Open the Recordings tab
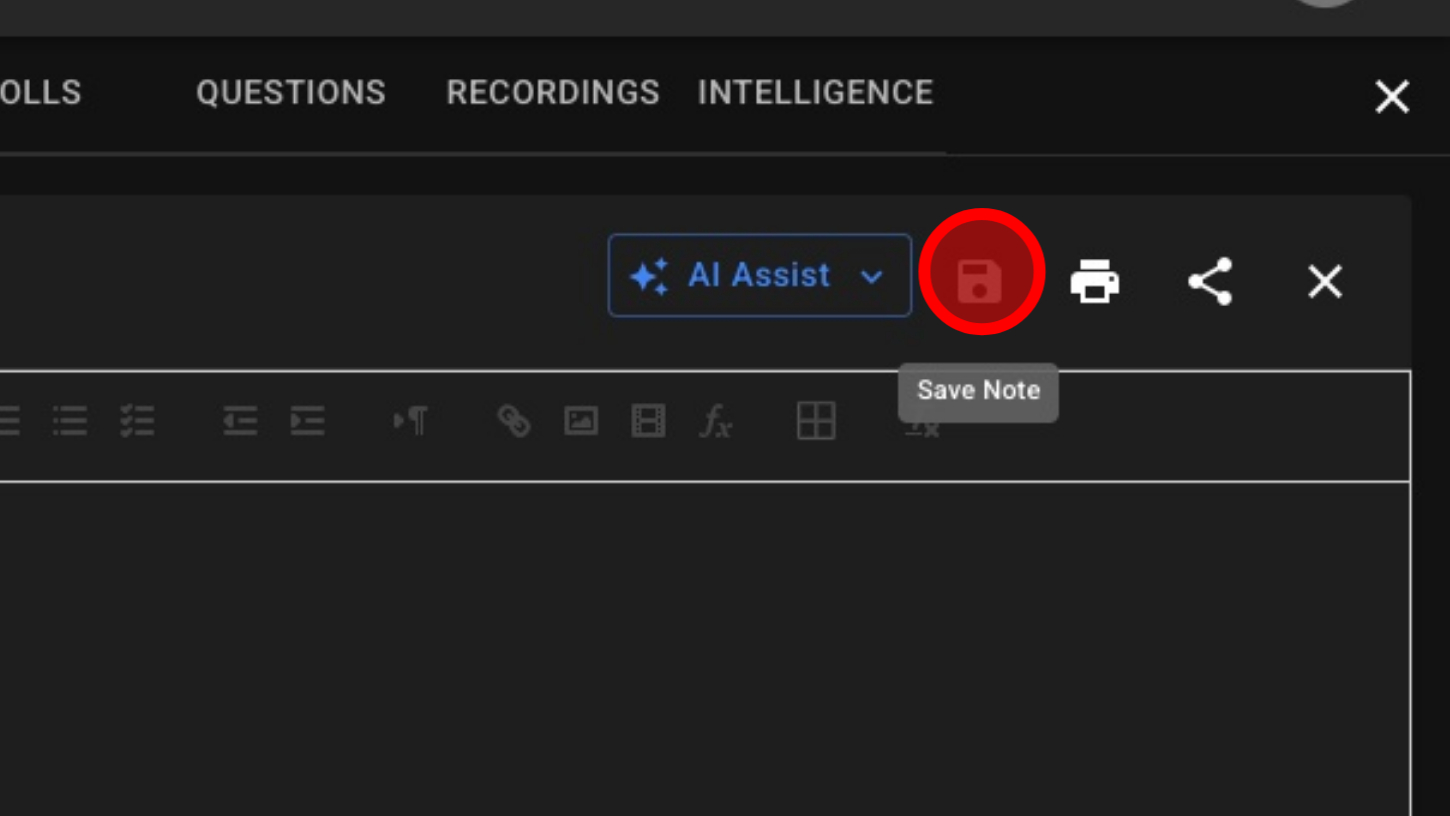This screenshot has width=1450, height=816. point(553,93)
